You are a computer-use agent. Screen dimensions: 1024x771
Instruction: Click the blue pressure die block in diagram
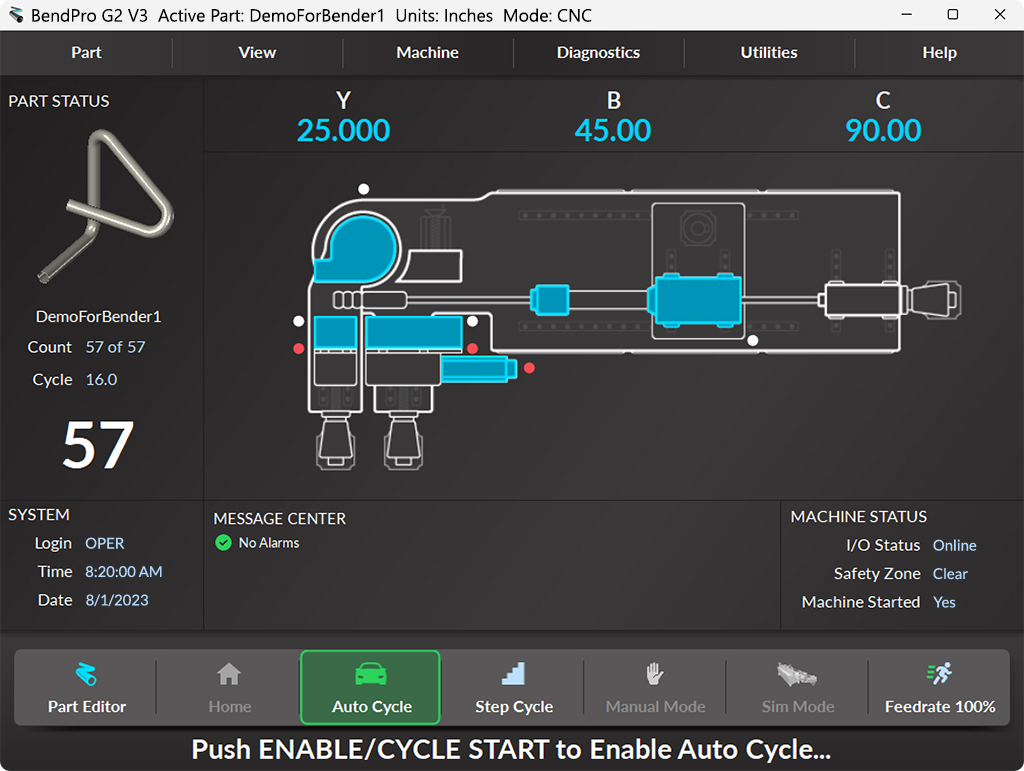click(414, 332)
